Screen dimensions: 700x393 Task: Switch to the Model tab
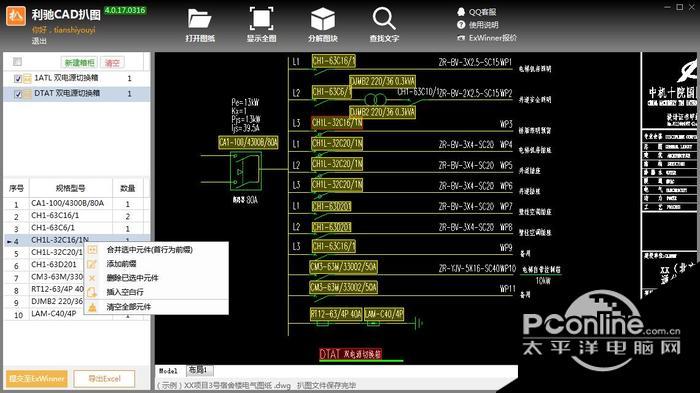(168, 371)
